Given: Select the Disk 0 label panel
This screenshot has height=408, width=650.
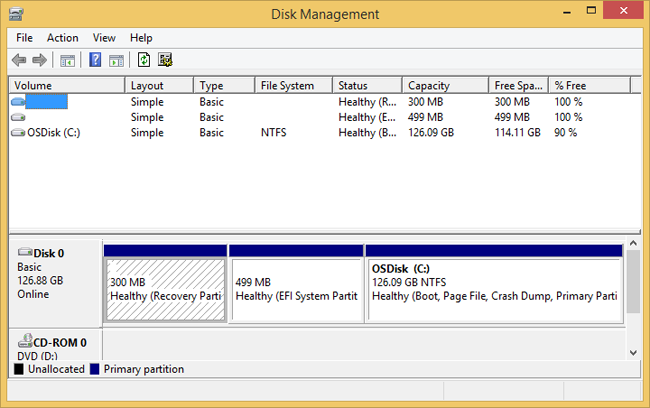Looking at the screenshot, I should [x=56, y=281].
